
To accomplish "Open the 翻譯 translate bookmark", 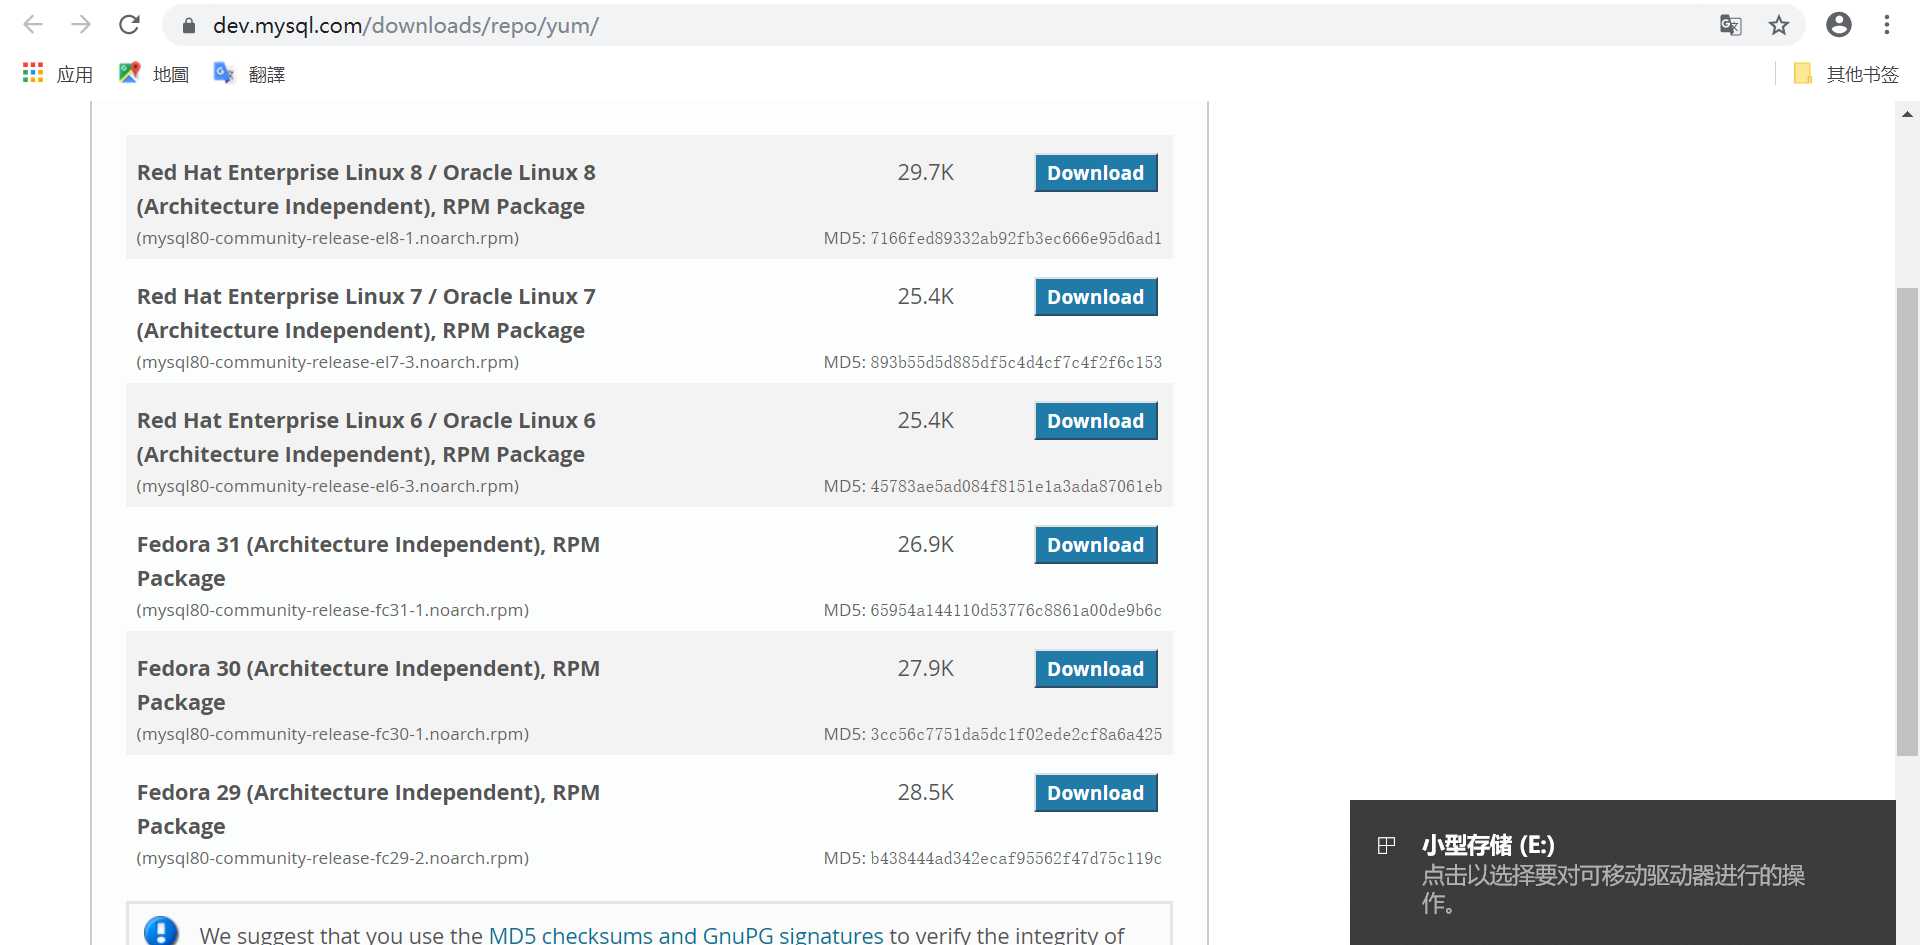I will (250, 74).
